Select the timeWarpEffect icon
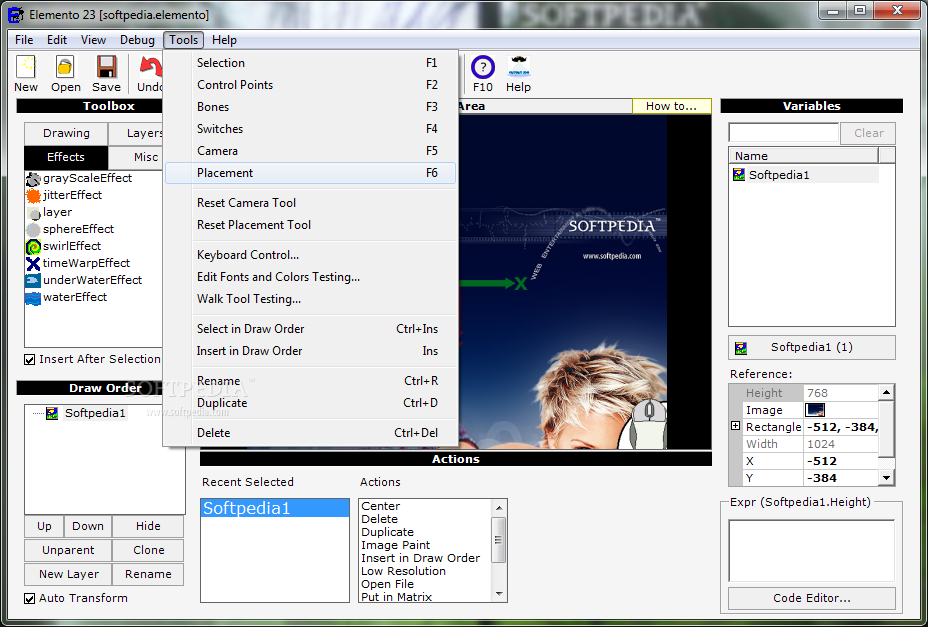This screenshot has width=928, height=627. point(33,263)
